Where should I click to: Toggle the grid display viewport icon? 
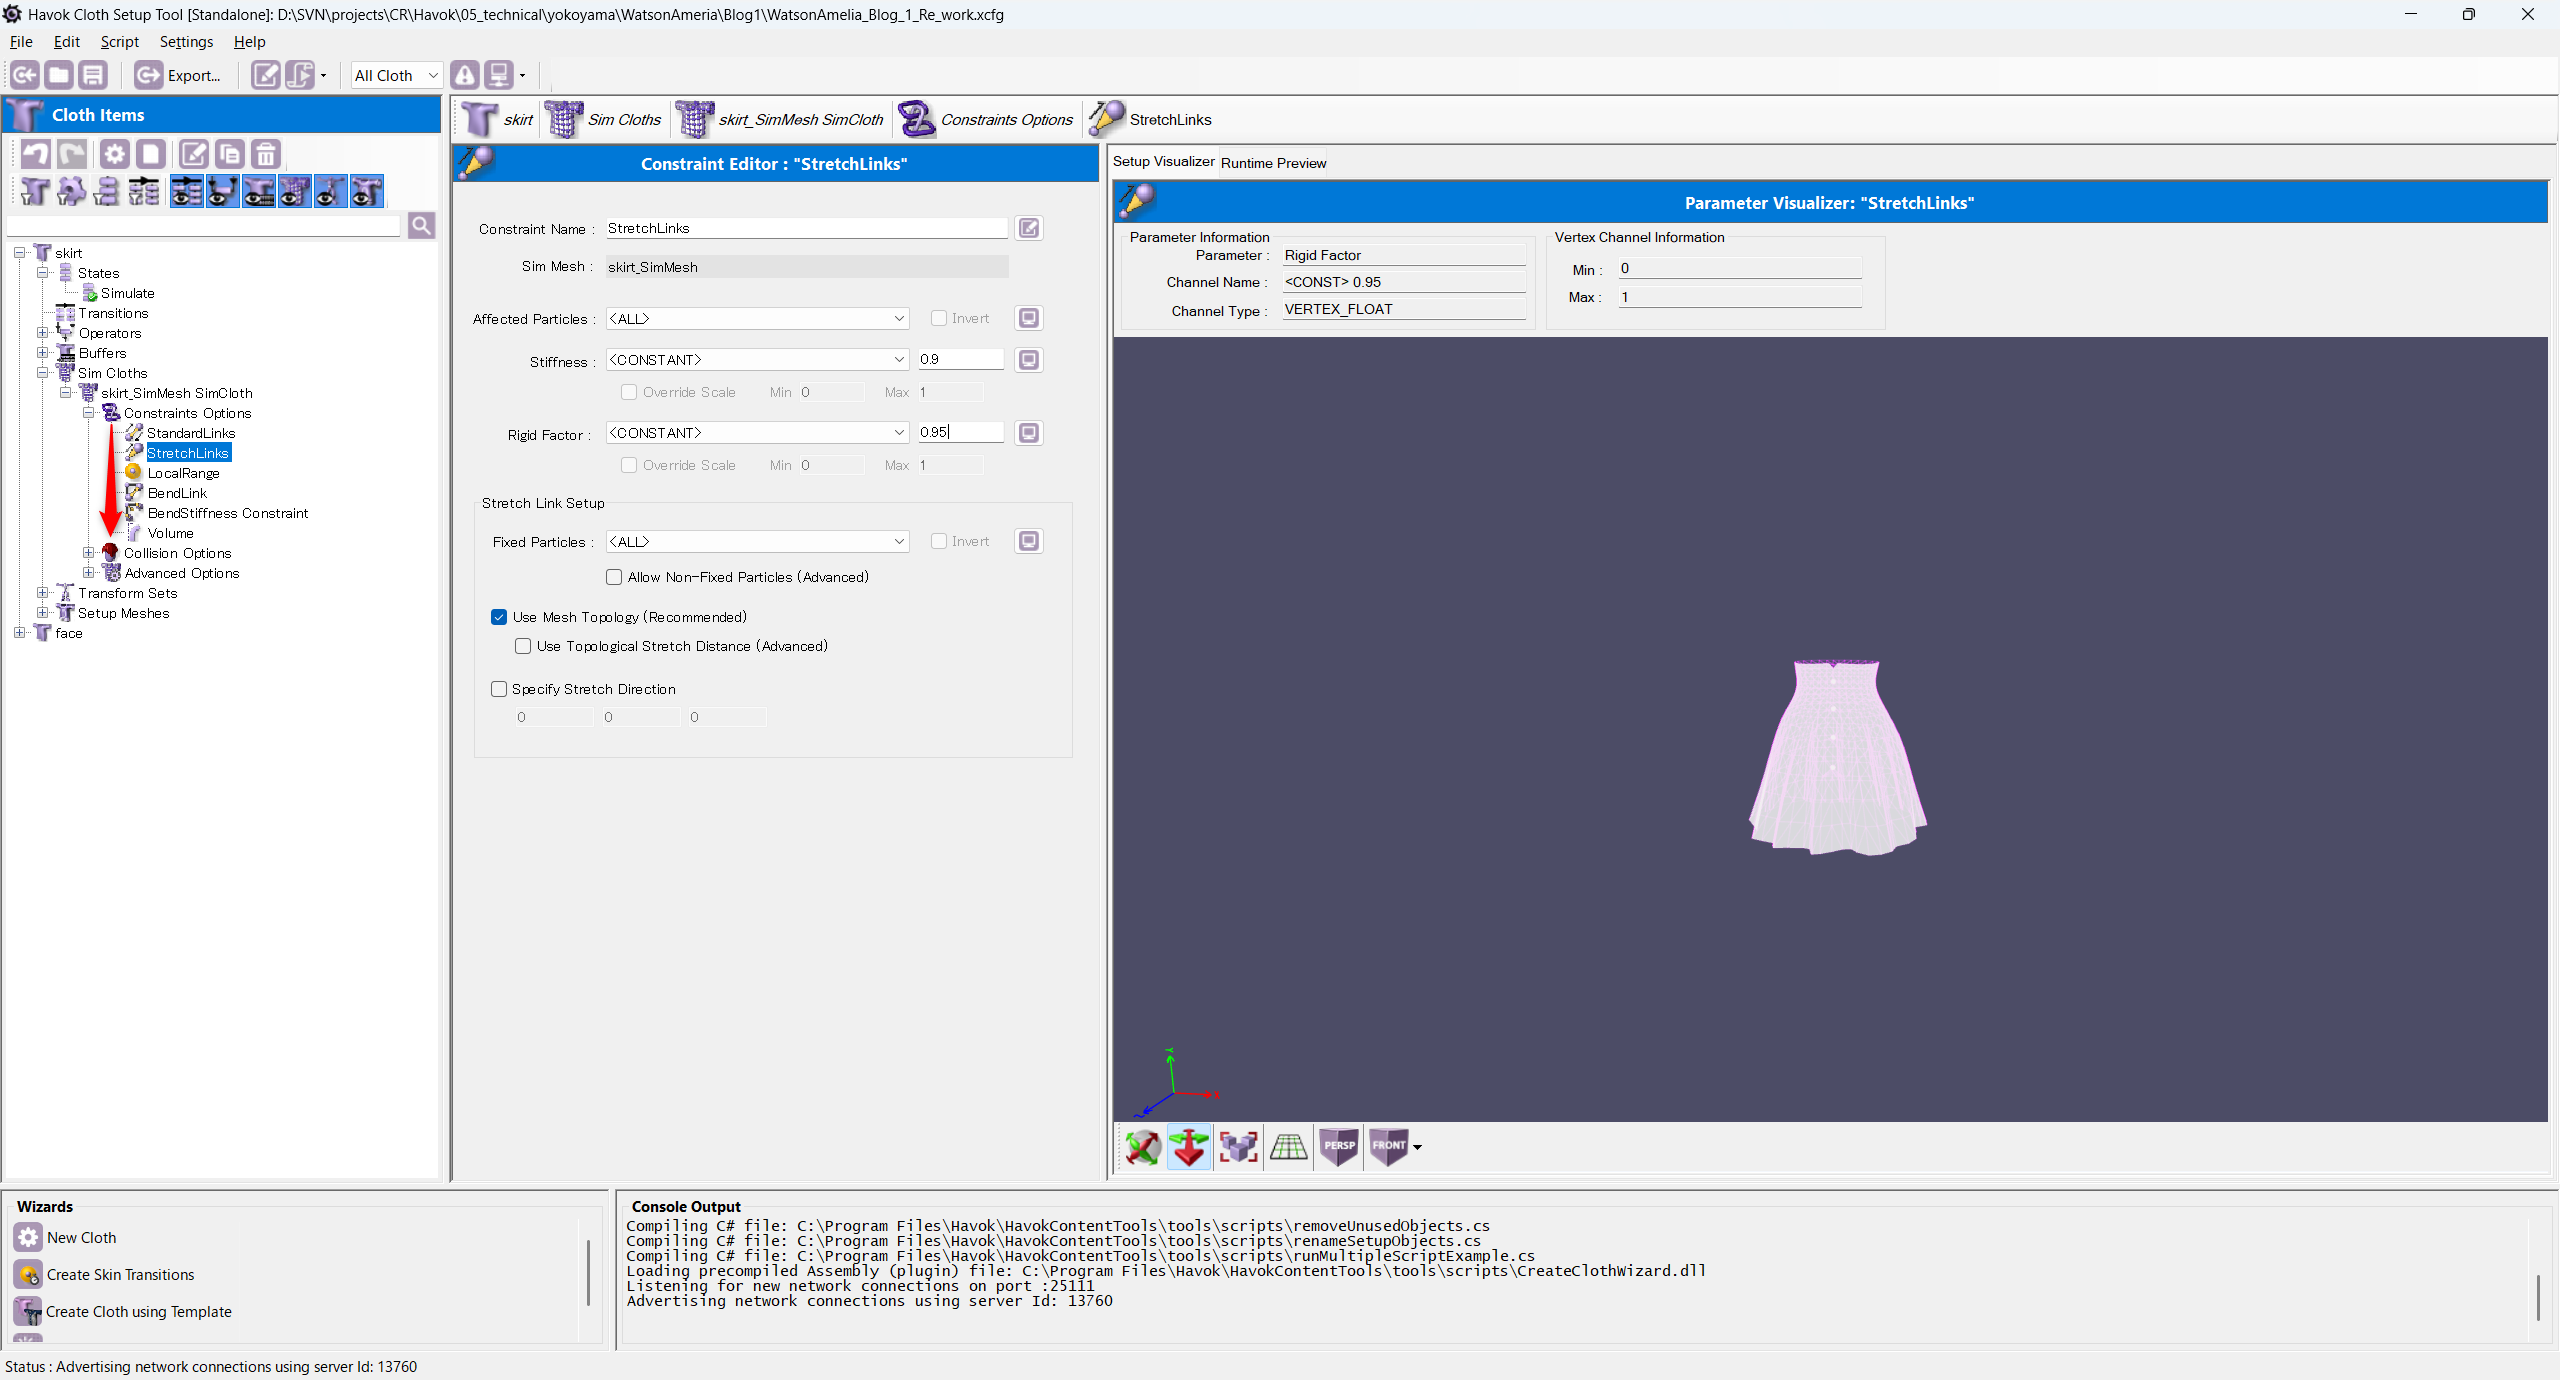click(1289, 1147)
